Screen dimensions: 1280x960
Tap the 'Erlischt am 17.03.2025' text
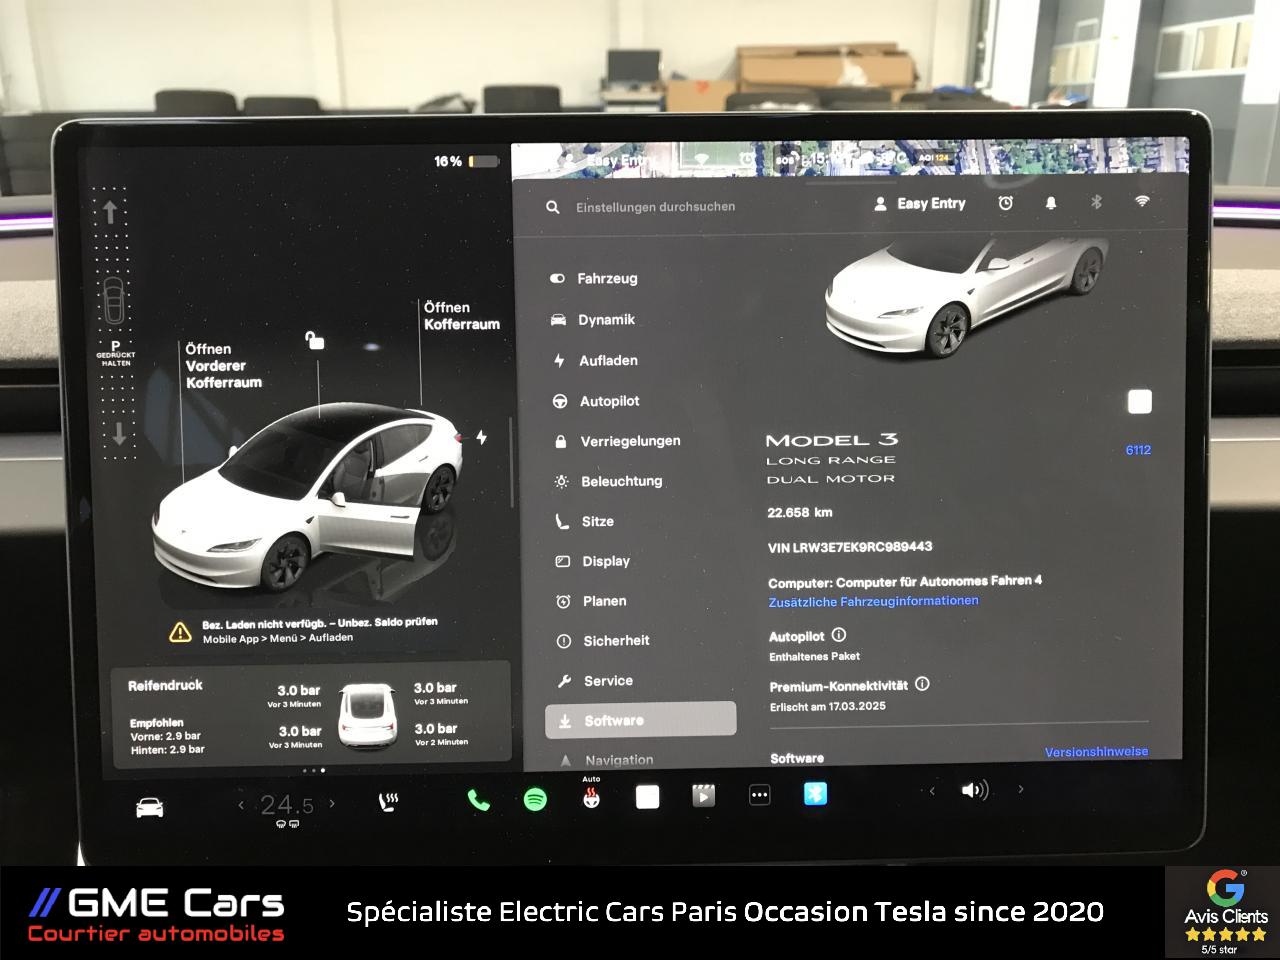point(828,706)
